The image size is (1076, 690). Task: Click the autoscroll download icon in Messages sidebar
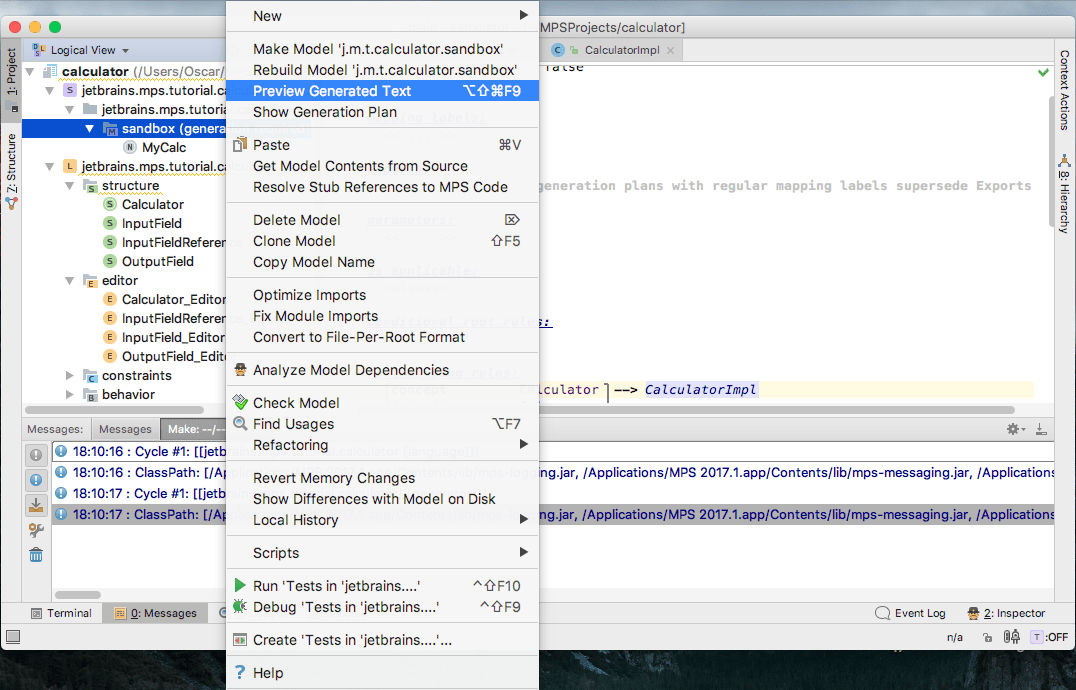(x=36, y=505)
